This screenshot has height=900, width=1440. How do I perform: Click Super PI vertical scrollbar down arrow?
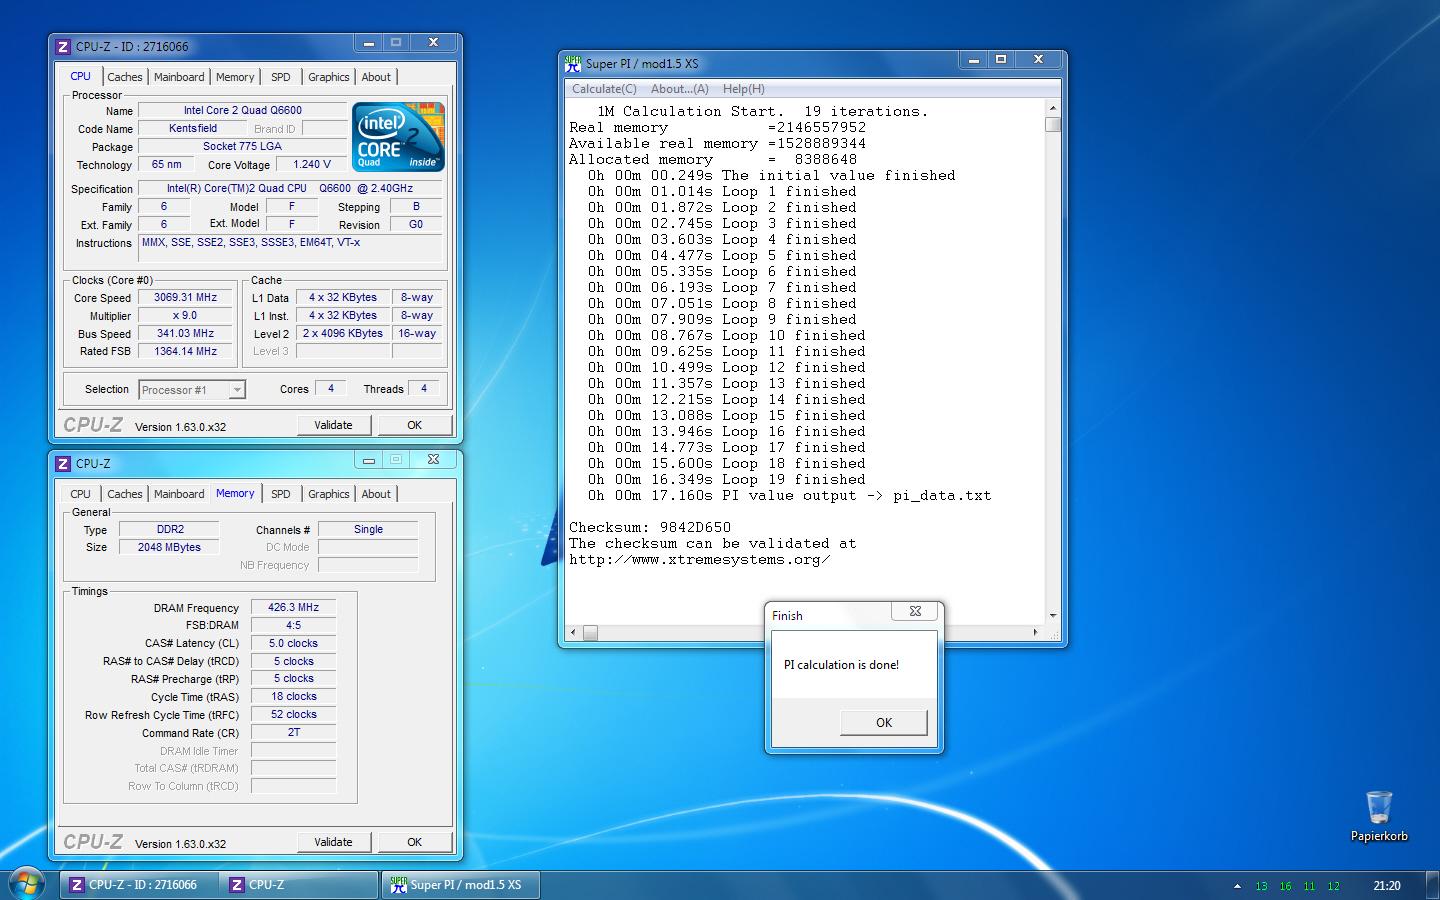point(1052,616)
